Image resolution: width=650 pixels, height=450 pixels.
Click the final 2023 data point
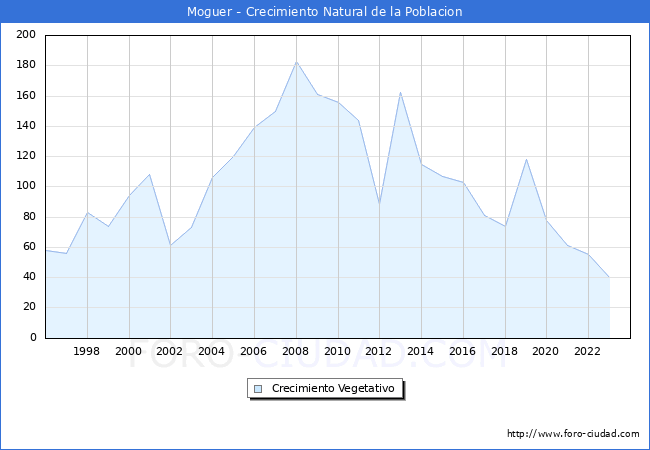[x=609, y=277]
